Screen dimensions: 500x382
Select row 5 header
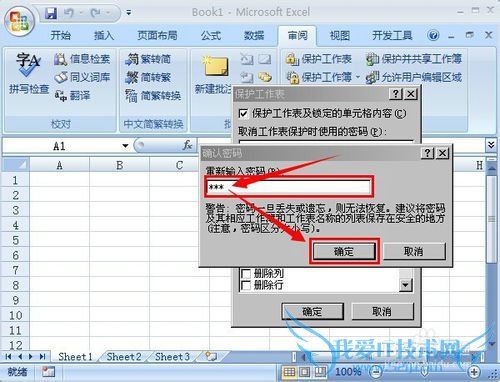point(16,240)
